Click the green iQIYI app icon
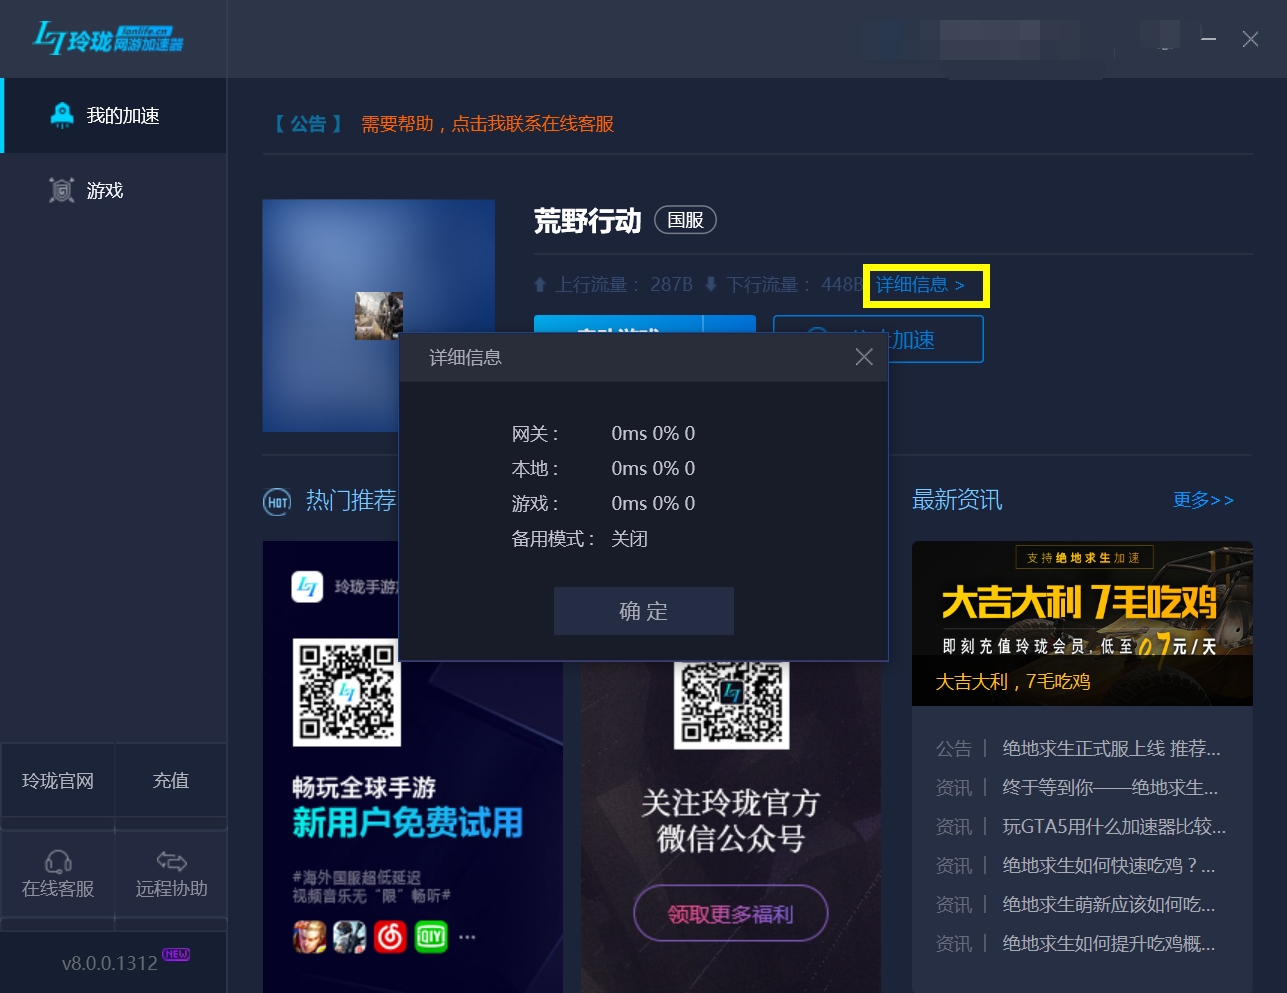Screen dimensions: 1287x993 pyautogui.click(x=431, y=937)
